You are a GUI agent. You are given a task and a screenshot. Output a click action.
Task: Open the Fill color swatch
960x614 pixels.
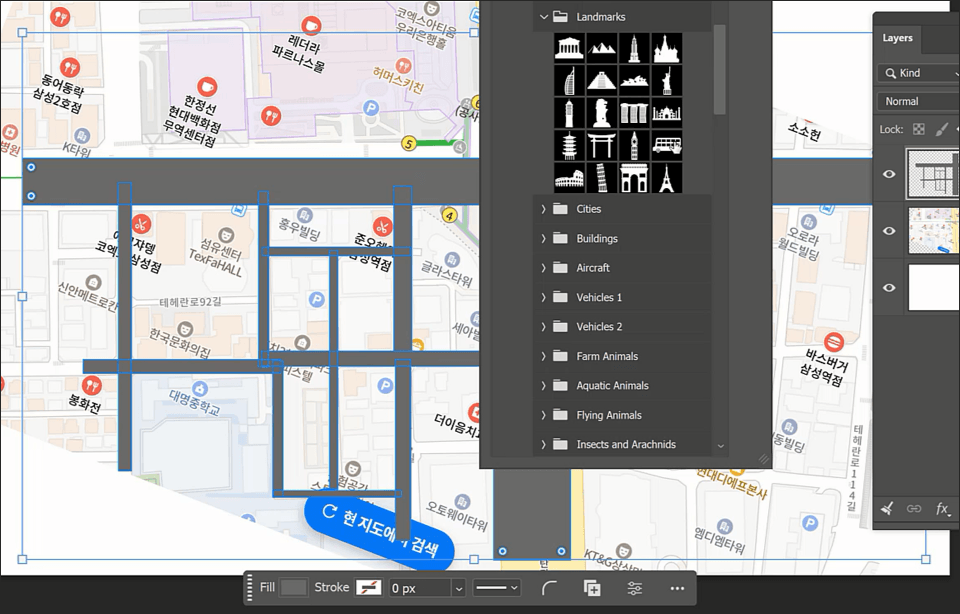click(x=293, y=588)
